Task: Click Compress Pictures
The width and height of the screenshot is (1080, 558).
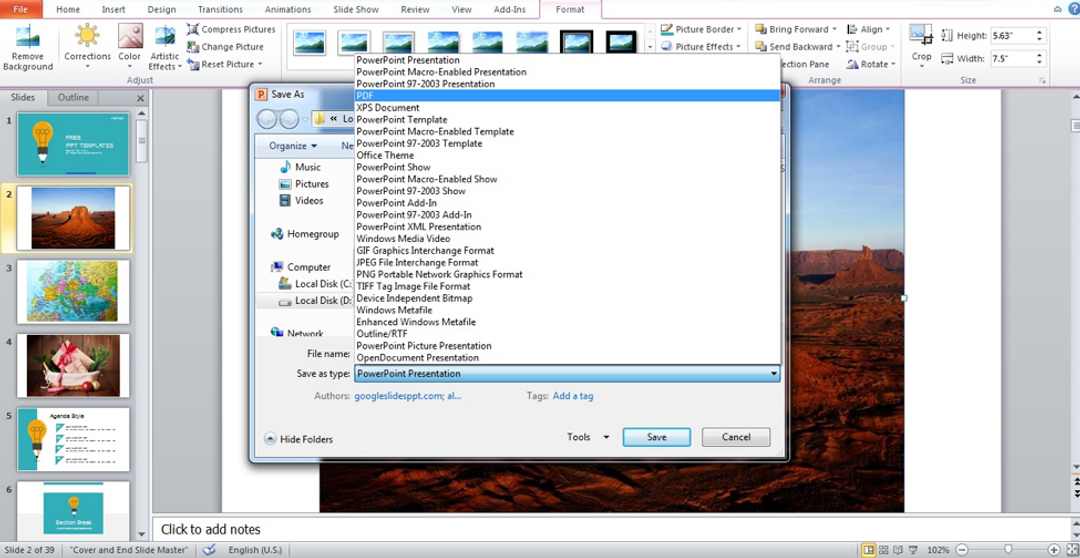Action: tap(231, 30)
